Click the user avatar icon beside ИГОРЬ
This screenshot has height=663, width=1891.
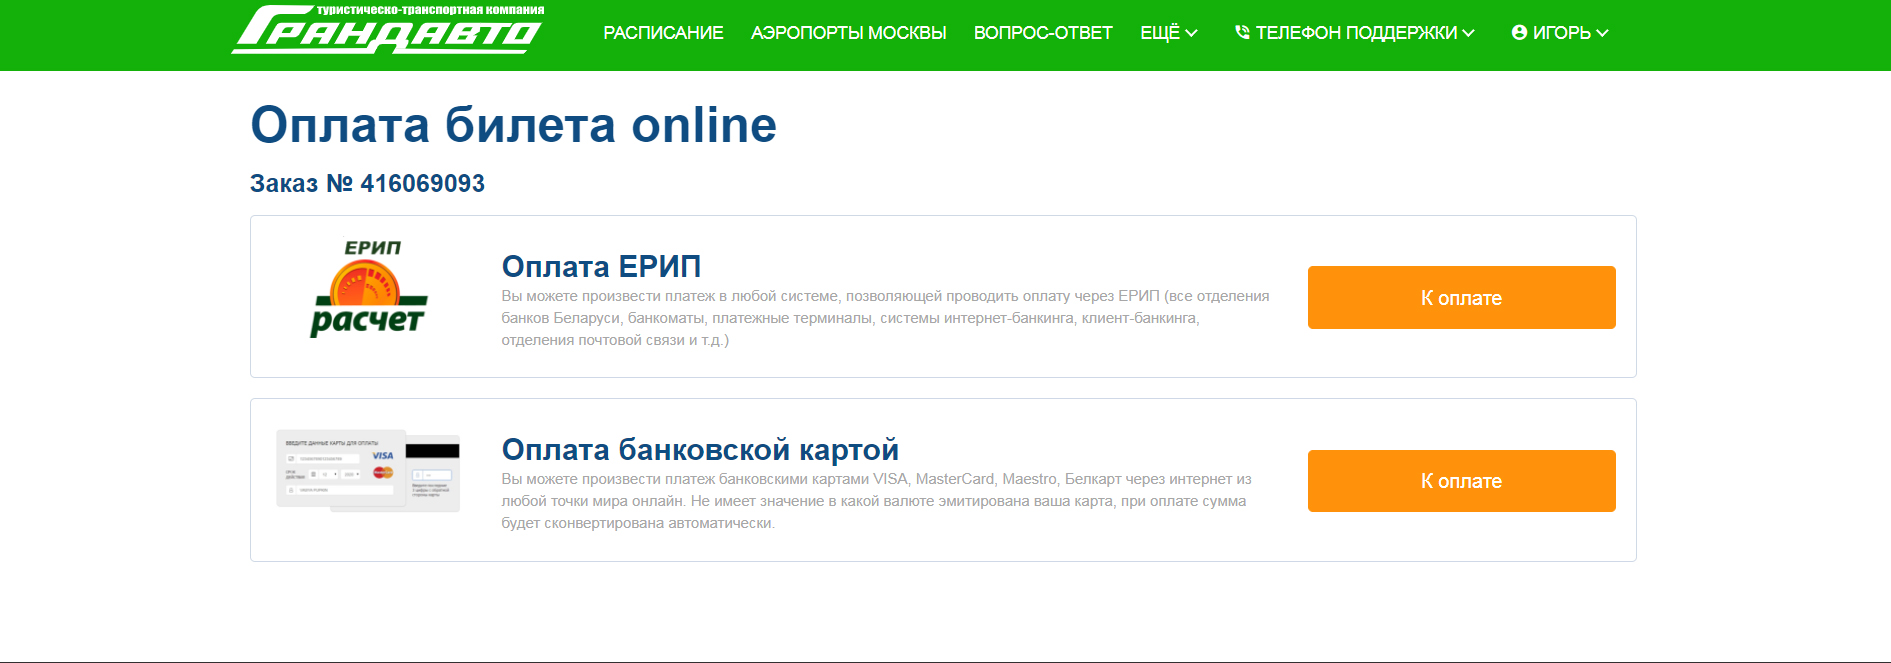1519,33
